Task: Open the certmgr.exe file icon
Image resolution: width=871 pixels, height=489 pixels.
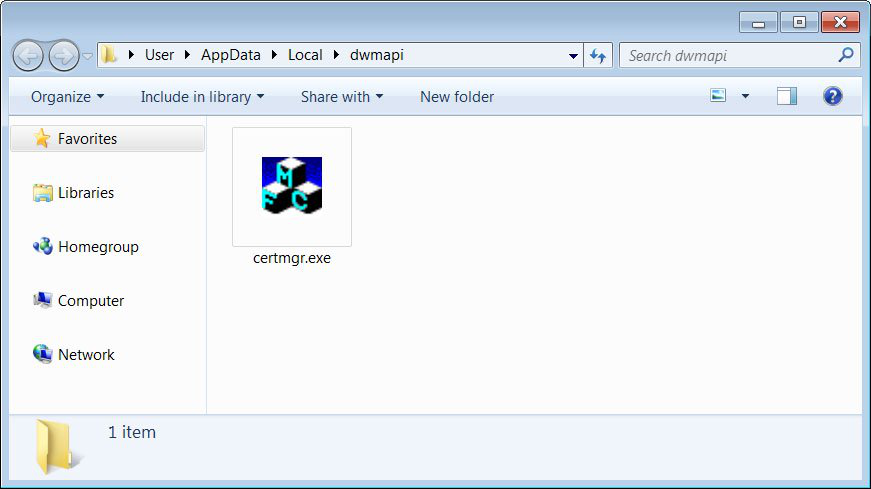Action: point(291,186)
